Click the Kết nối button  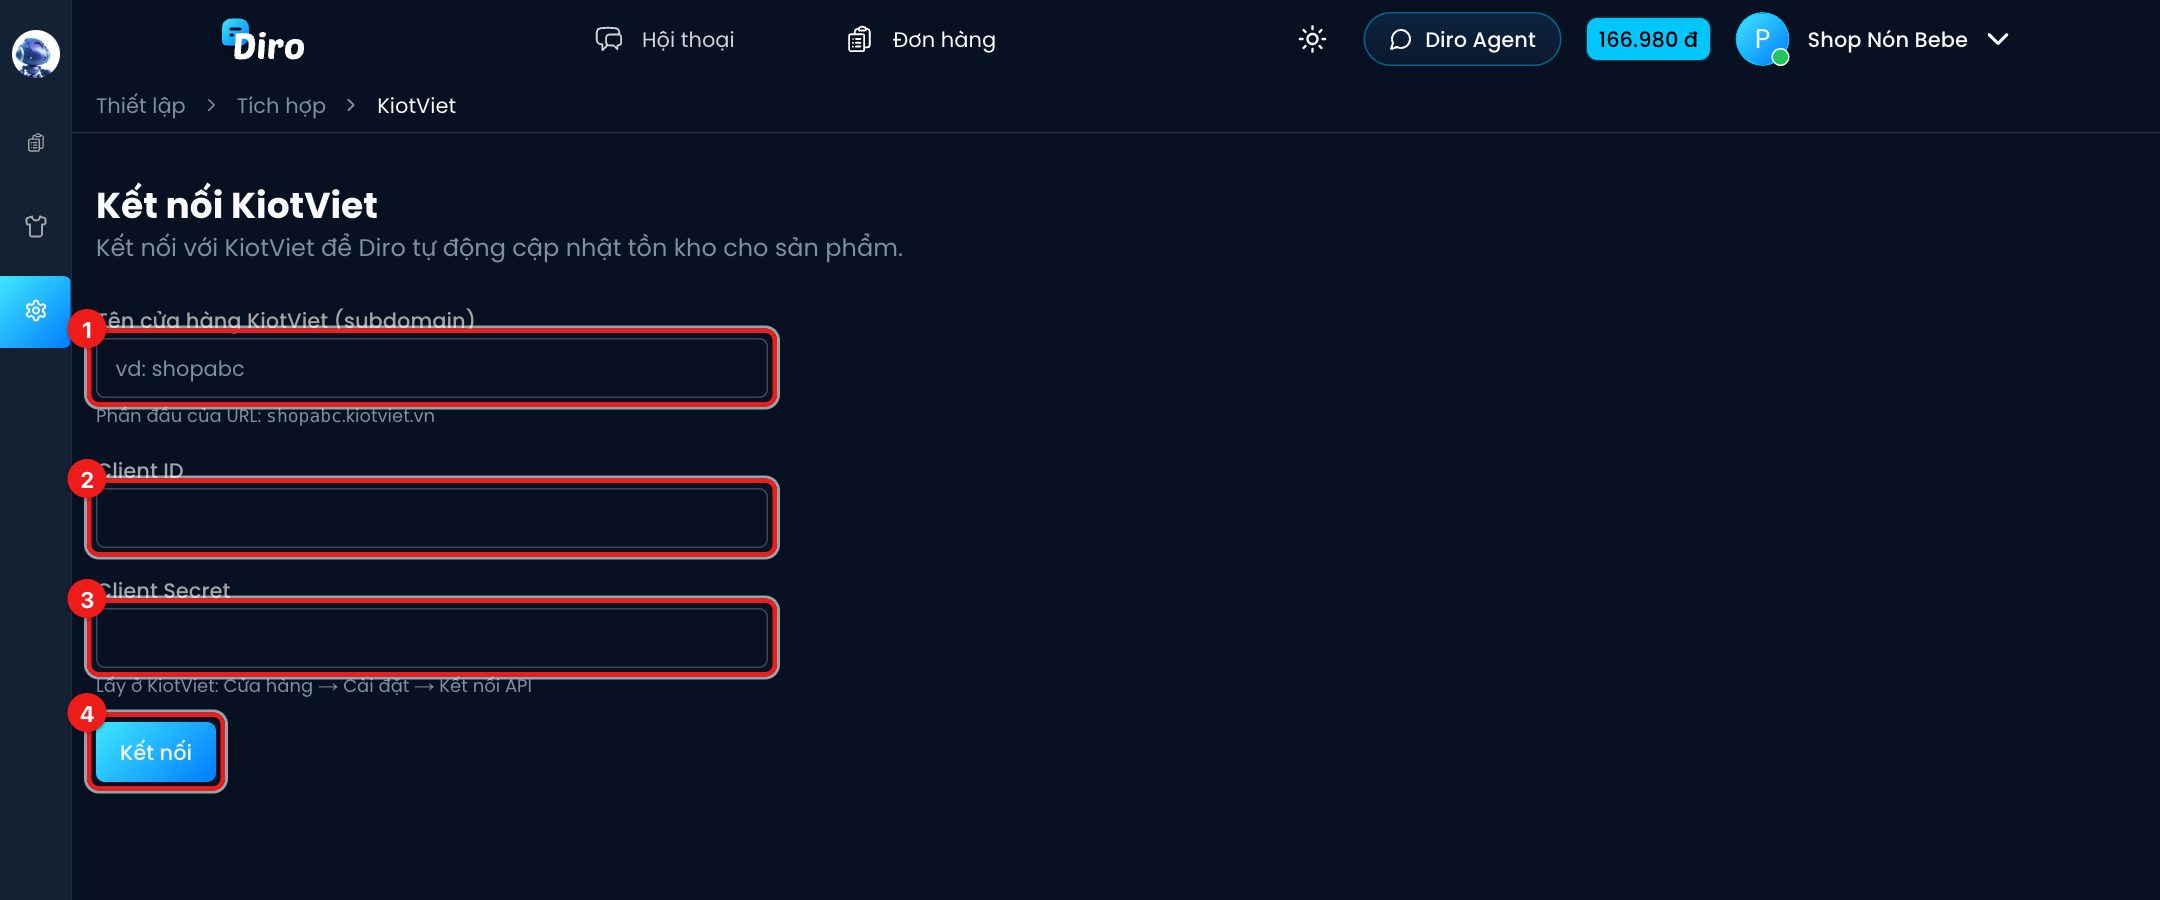156,752
